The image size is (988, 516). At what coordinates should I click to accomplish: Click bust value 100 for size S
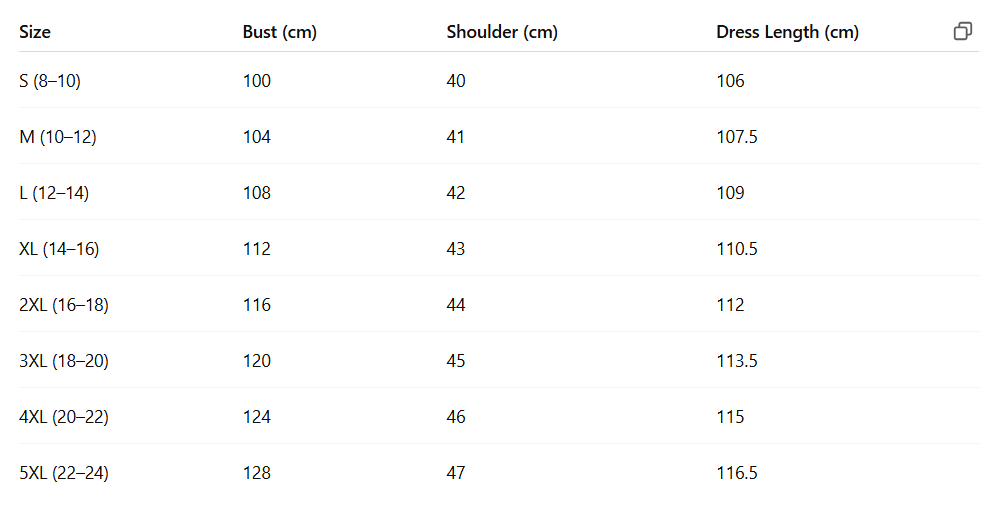pyautogui.click(x=257, y=81)
